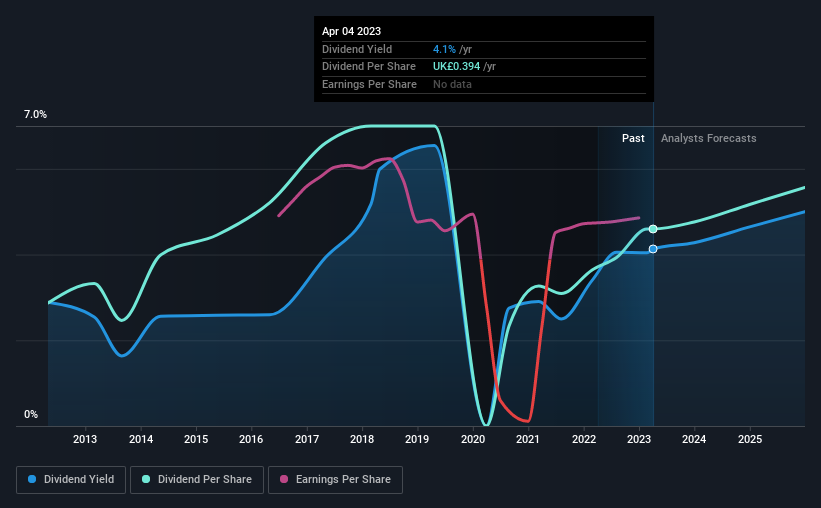This screenshot has width=821, height=508.
Task: Click the pink Earnings Per Share legend dot
Action: tap(284, 479)
